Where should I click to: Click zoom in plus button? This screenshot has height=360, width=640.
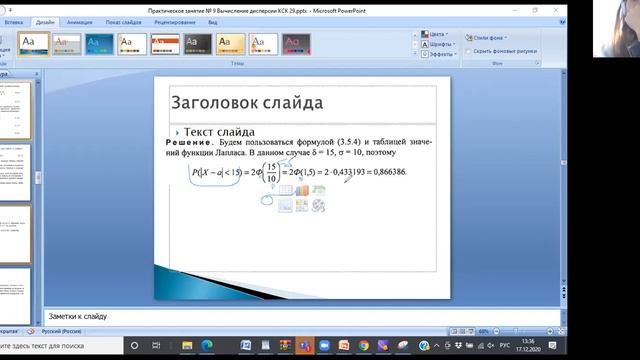tap(550, 331)
